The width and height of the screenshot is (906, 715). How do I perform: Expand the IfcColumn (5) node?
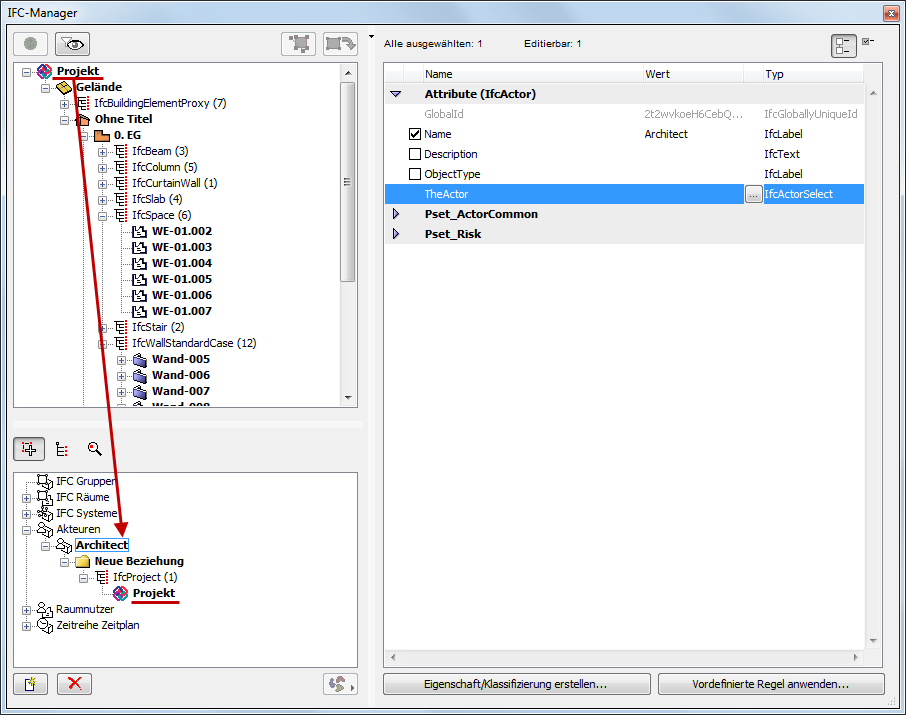(102, 168)
